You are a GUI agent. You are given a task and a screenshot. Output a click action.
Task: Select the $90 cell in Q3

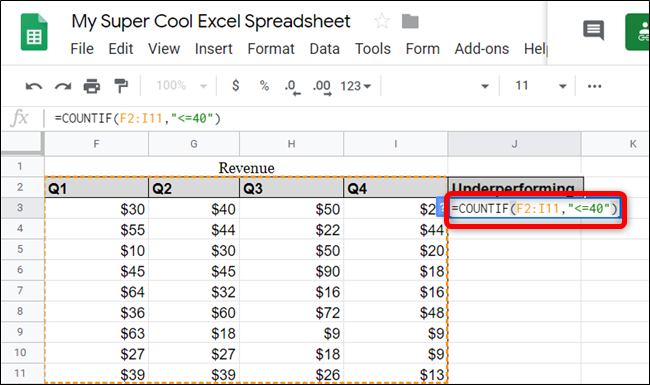click(x=291, y=271)
